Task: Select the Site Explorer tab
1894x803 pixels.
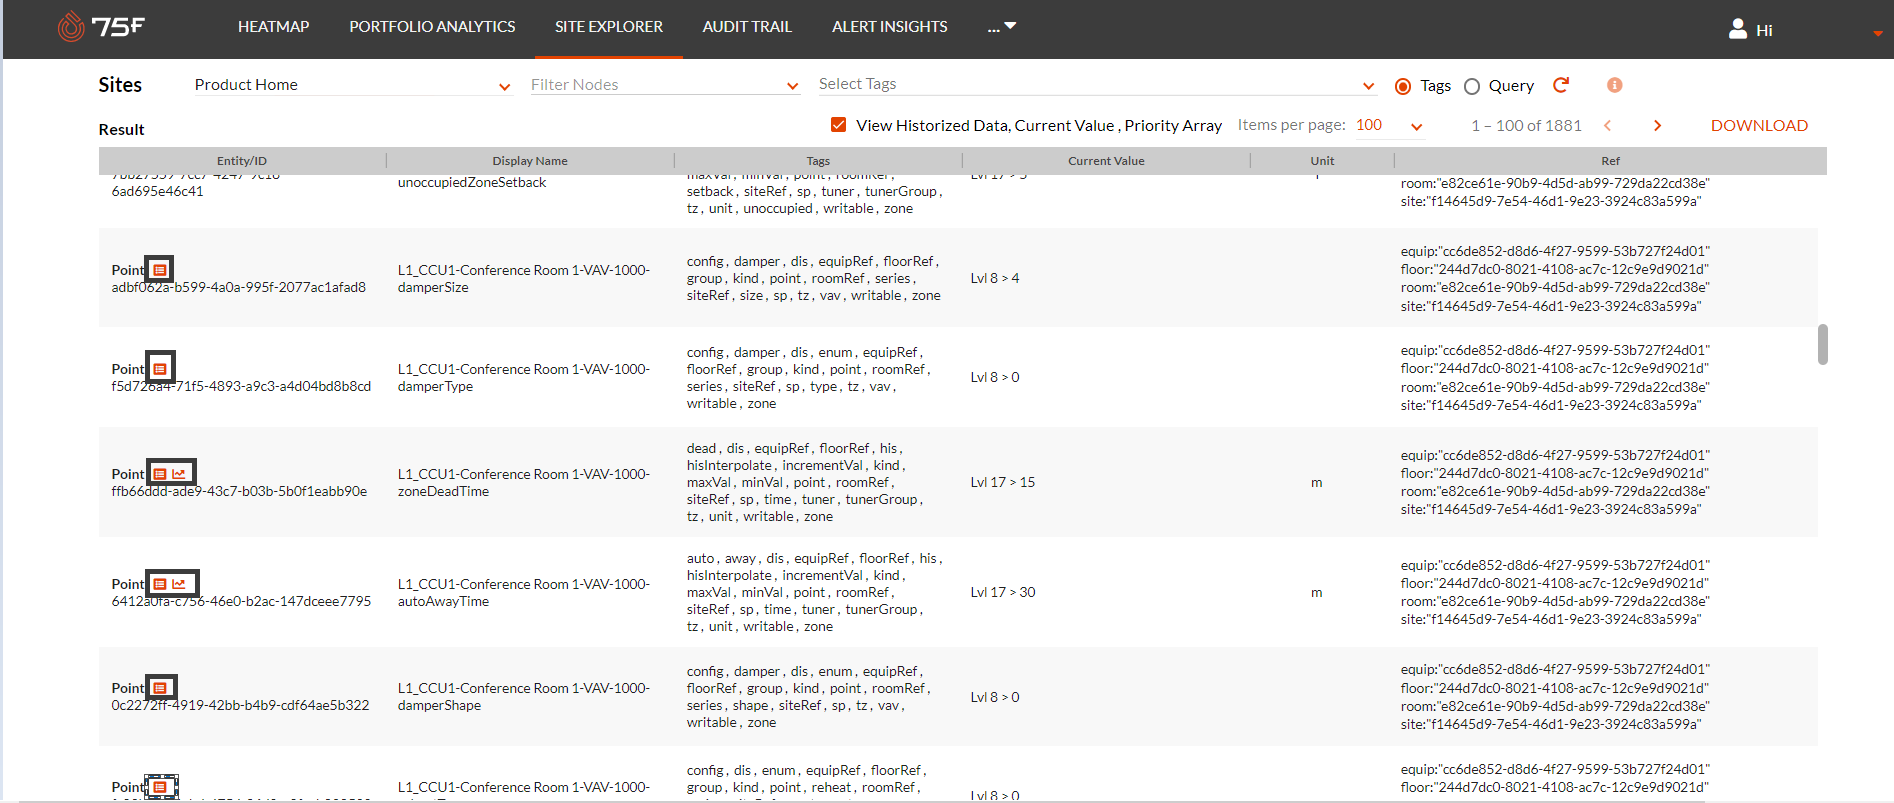Action: pyautogui.click(x=609, y=27)
